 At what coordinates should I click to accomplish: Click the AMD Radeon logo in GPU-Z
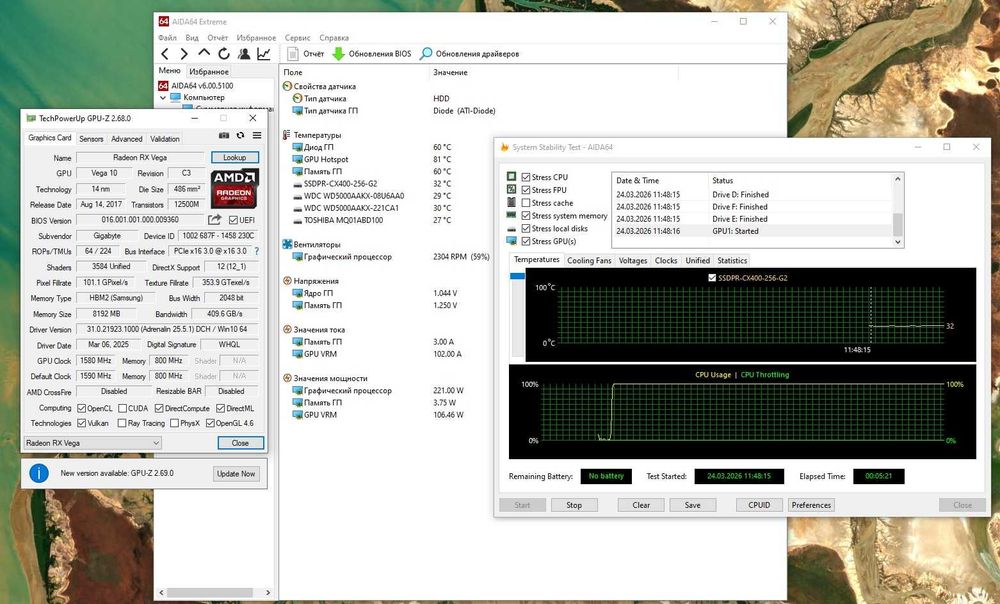coord(235,188)
